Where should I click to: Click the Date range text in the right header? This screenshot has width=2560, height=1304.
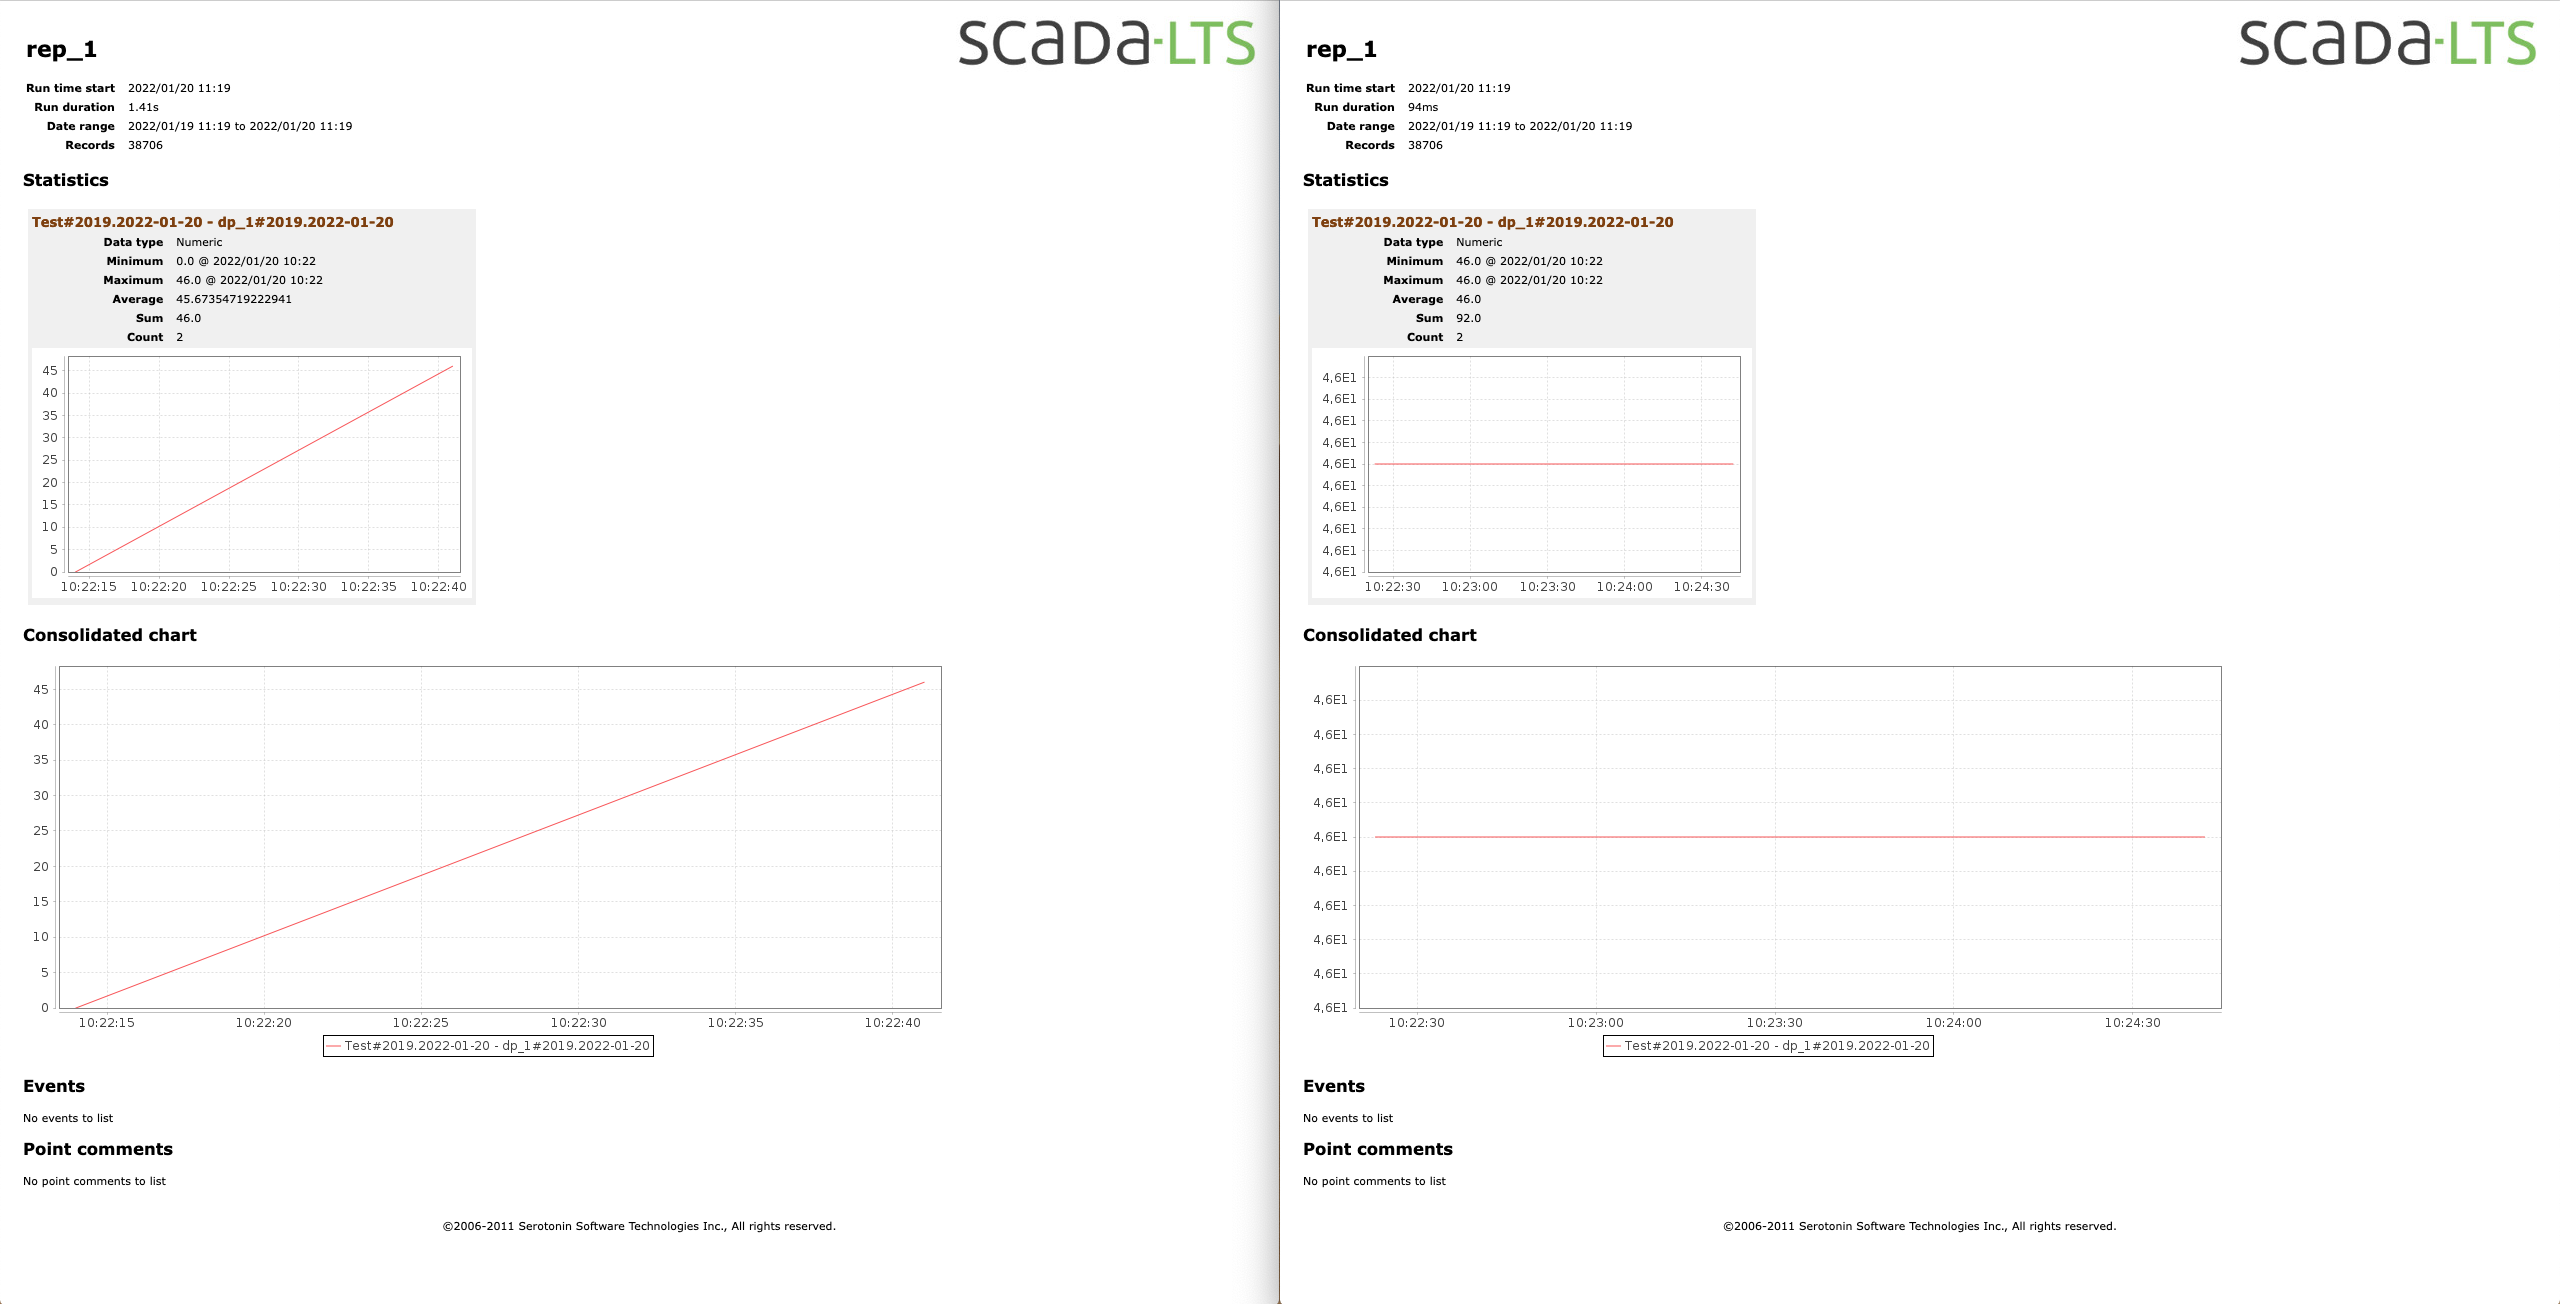click(x=1360, y=126)
